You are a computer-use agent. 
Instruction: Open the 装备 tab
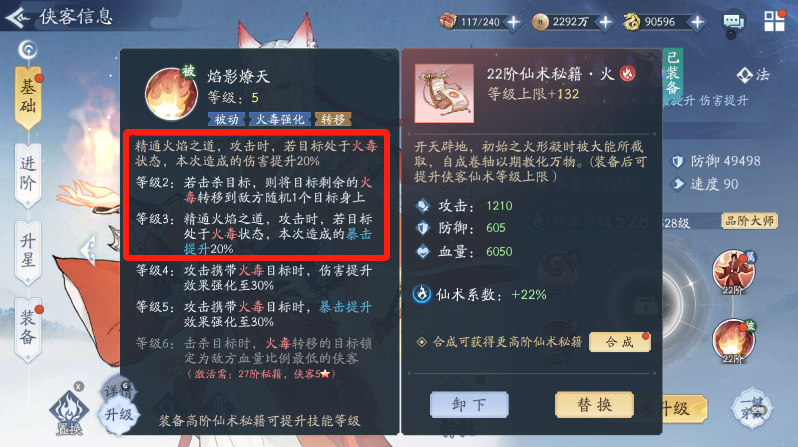coord(28,329)
